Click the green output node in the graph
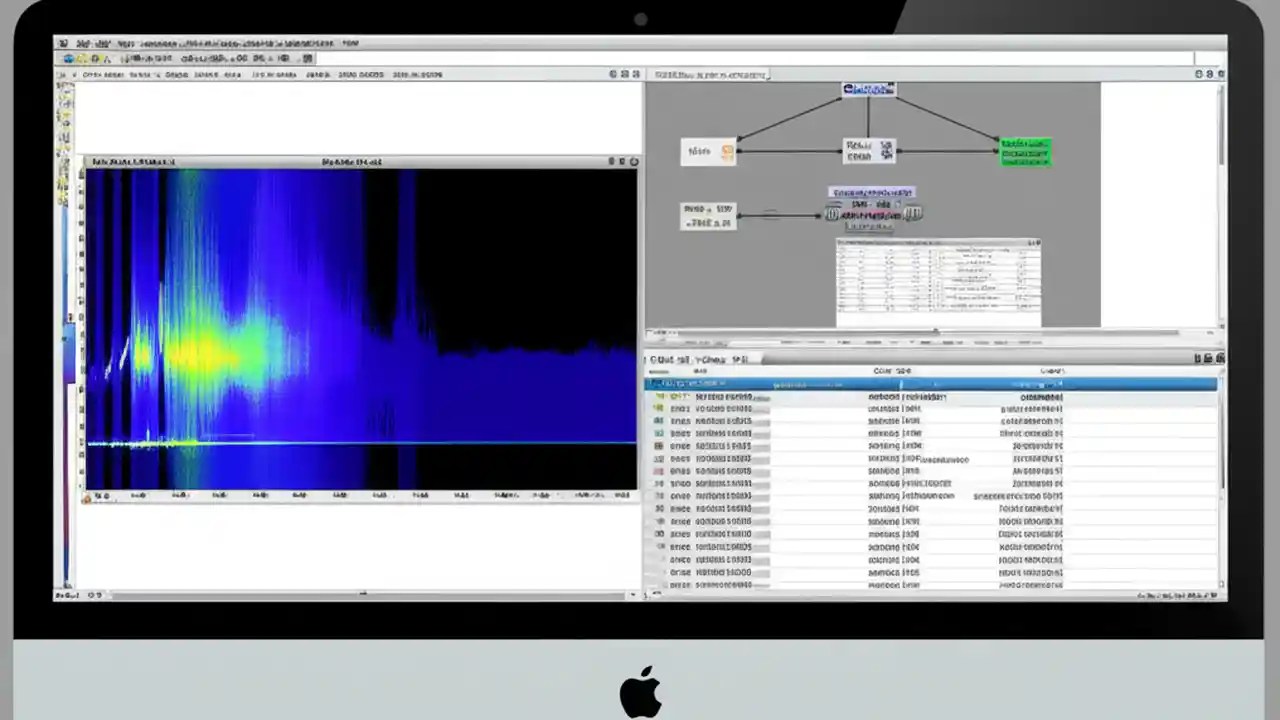Screen dimensions: 1280x720 pyautogui.click(x=1025, y=151)
